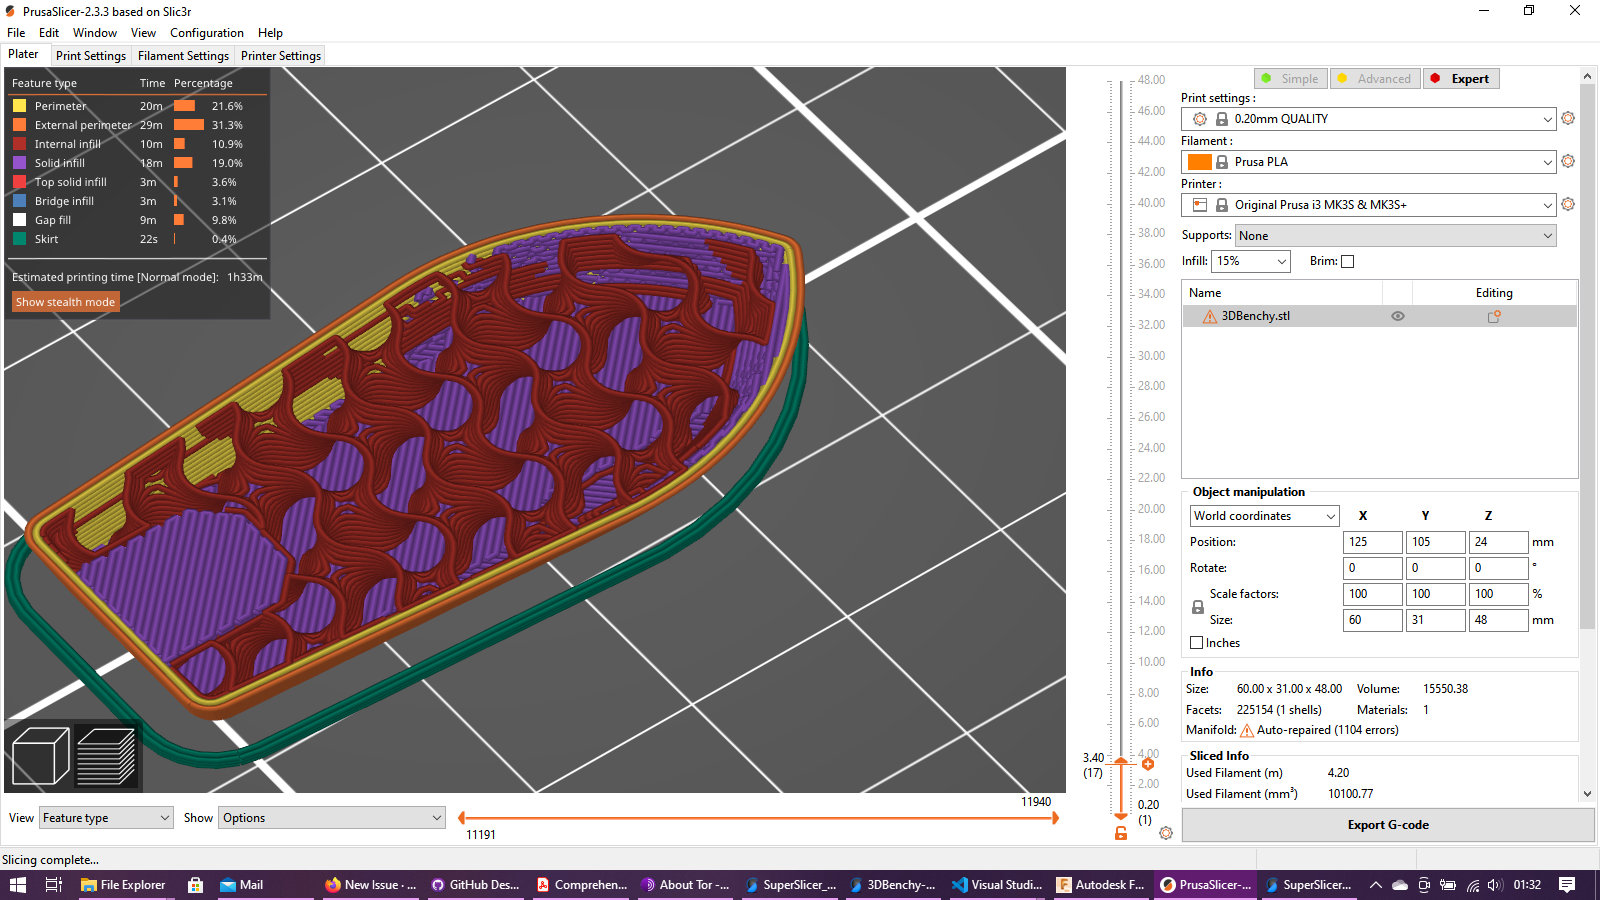Open Microsoft Store taskbar icon
The height and width of the screenshot is (900, 1600).
click(x=196, y=885)
